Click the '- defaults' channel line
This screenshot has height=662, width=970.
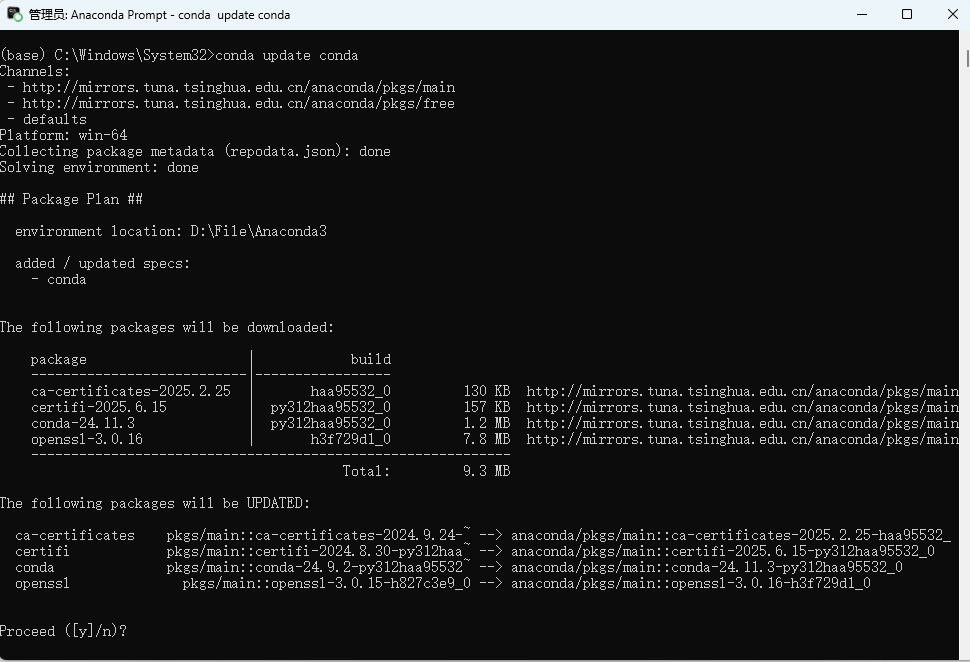coord(48,119)
